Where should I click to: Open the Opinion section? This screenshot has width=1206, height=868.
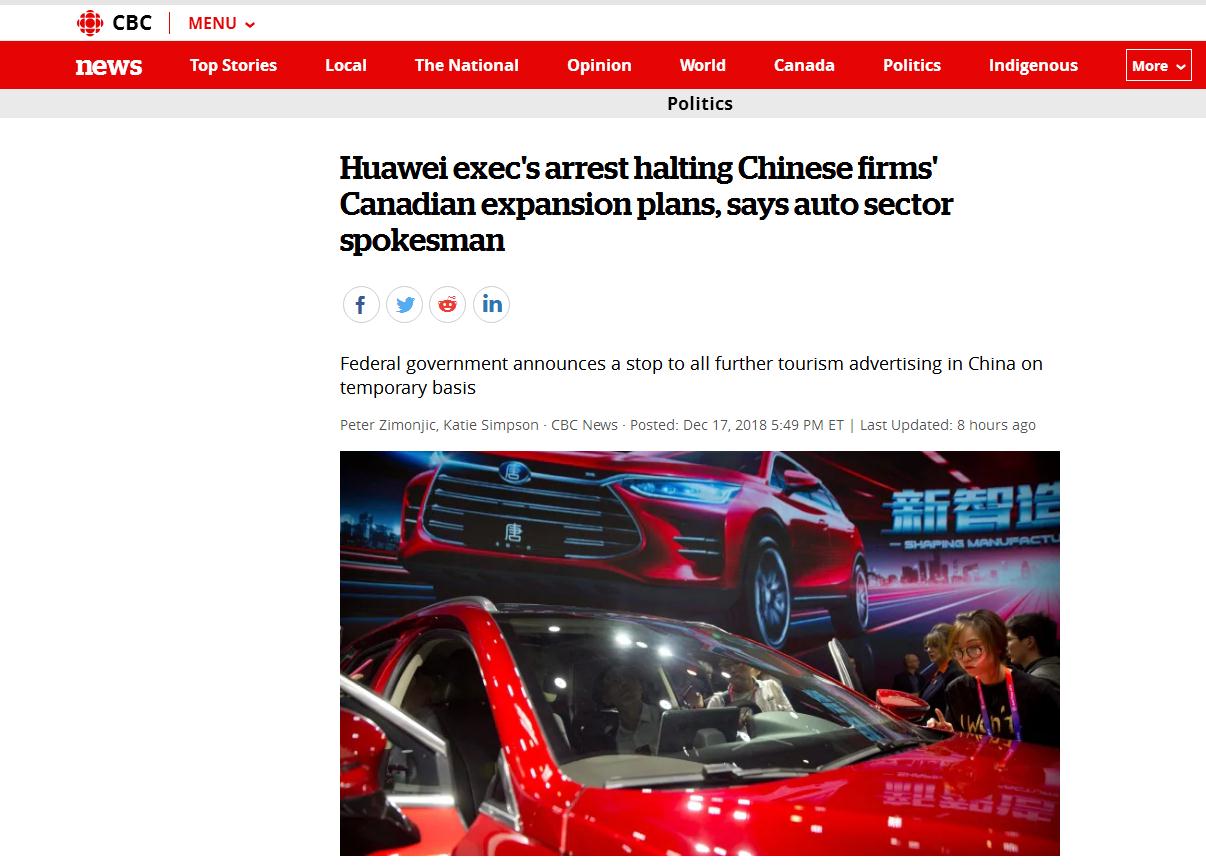click(x=599, y=65)
